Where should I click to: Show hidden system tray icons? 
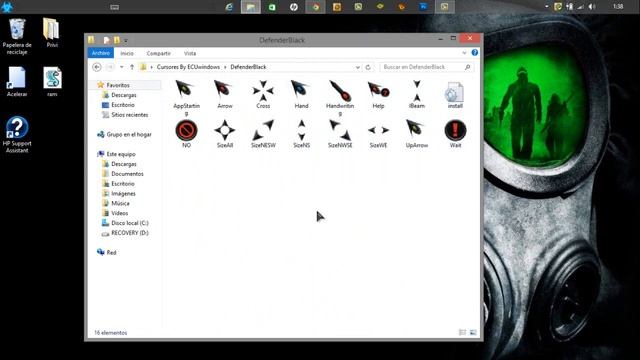click(547, 7)
